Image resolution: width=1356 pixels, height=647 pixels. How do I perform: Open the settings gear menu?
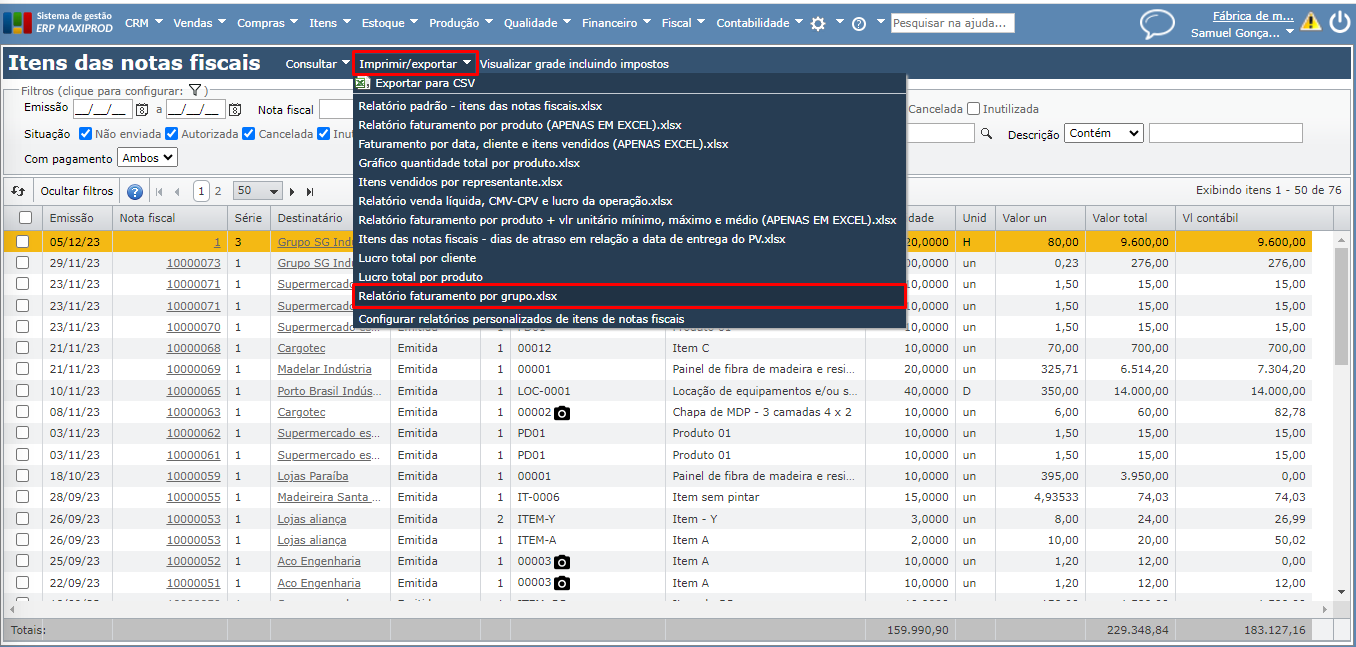click(818, 23)
